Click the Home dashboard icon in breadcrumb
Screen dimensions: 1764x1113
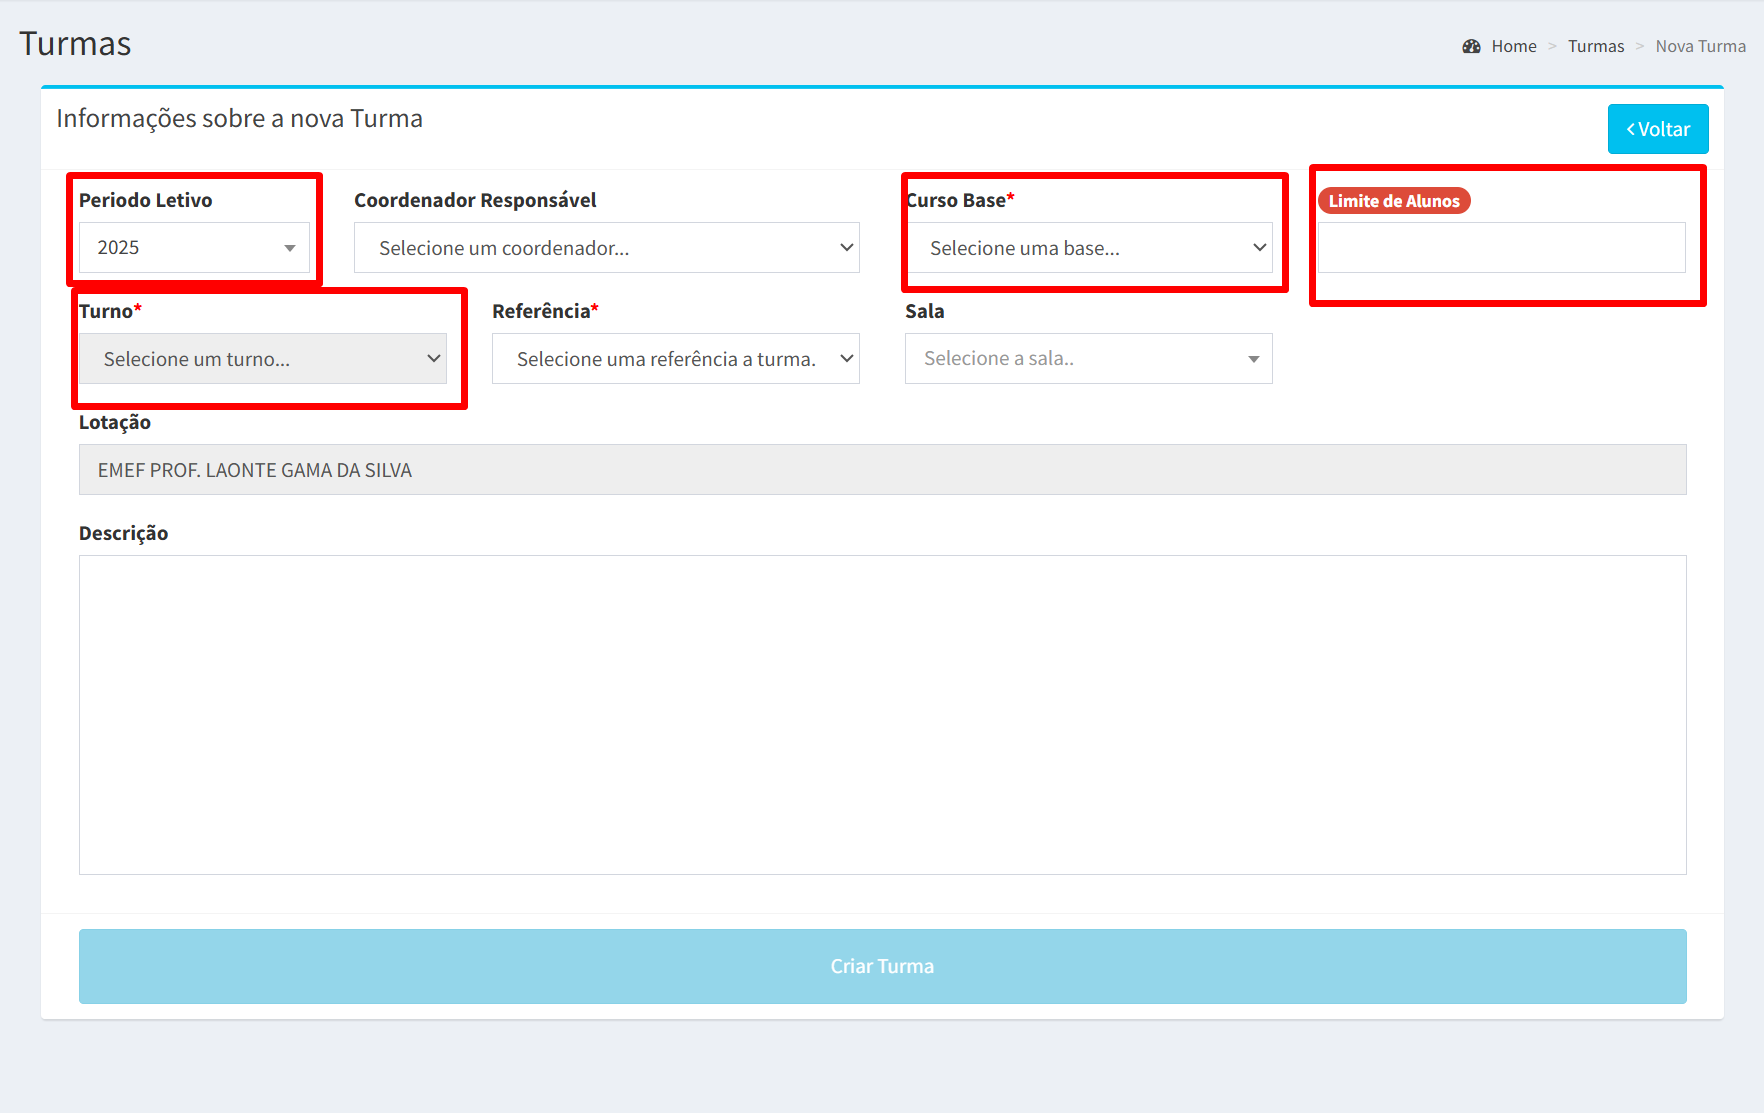point(1471,46)
